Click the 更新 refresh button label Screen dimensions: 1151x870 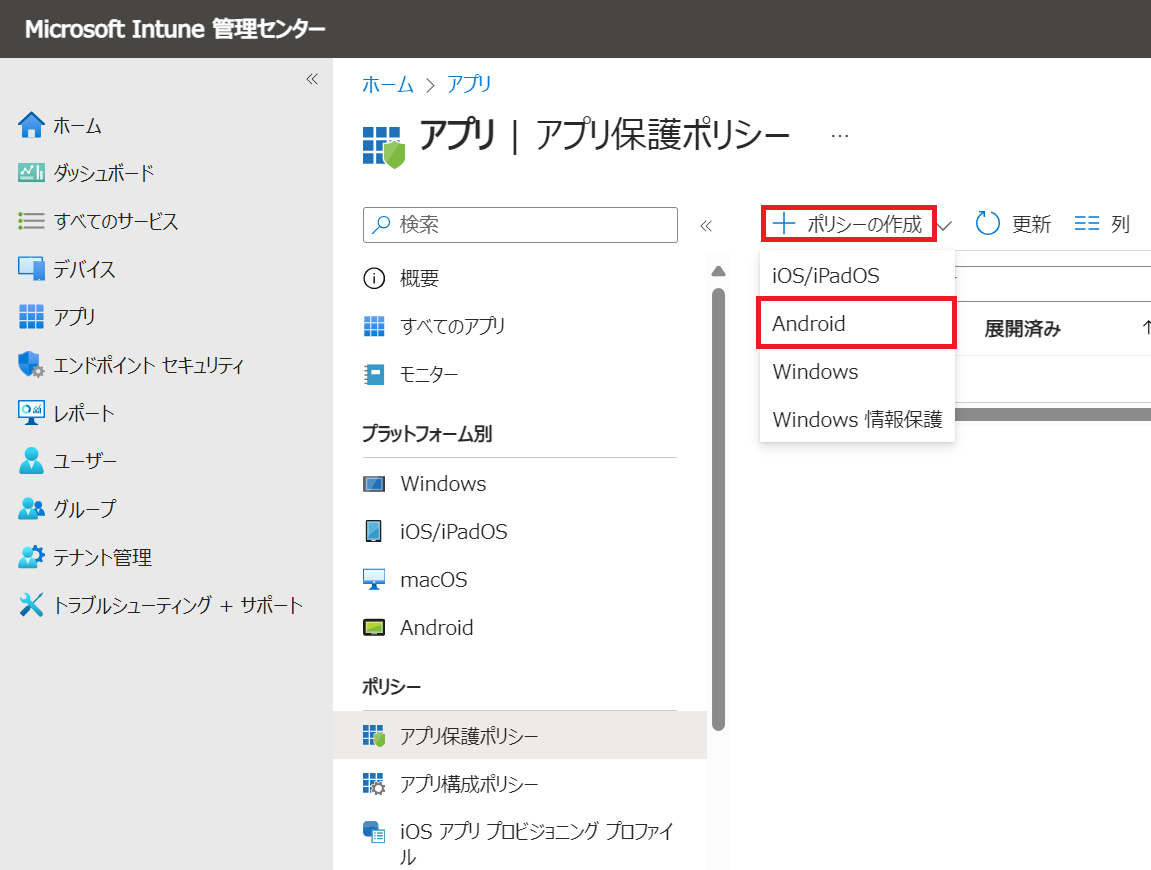[x=1031, y=224]
